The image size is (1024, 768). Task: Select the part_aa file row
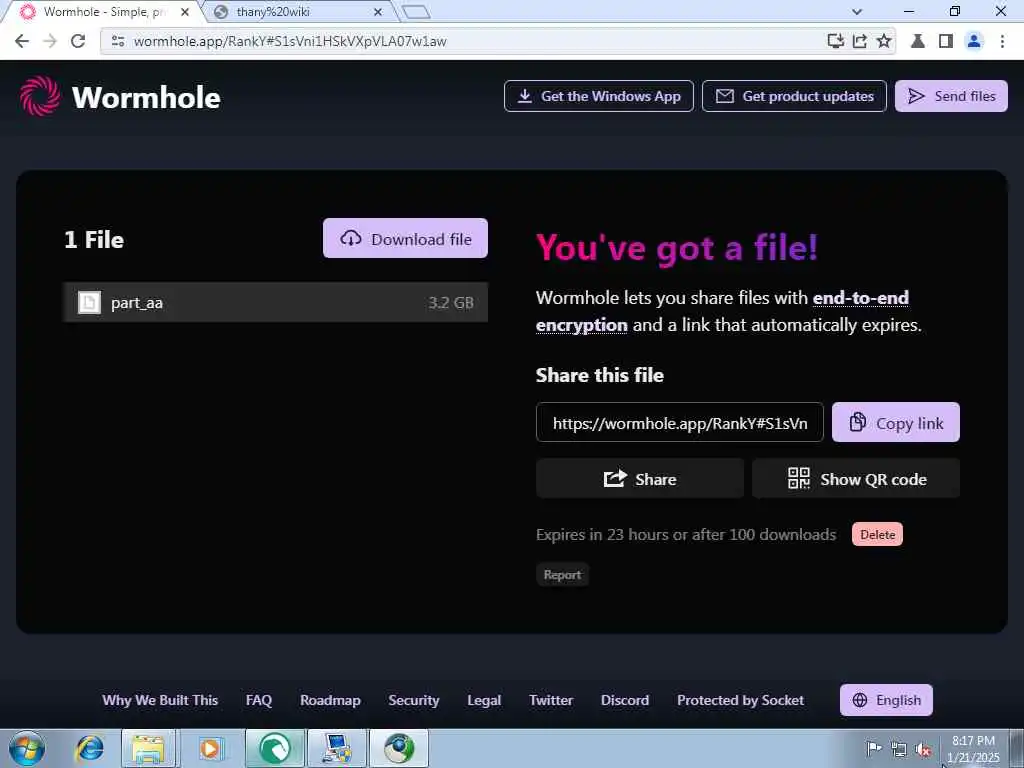(275, 302)
